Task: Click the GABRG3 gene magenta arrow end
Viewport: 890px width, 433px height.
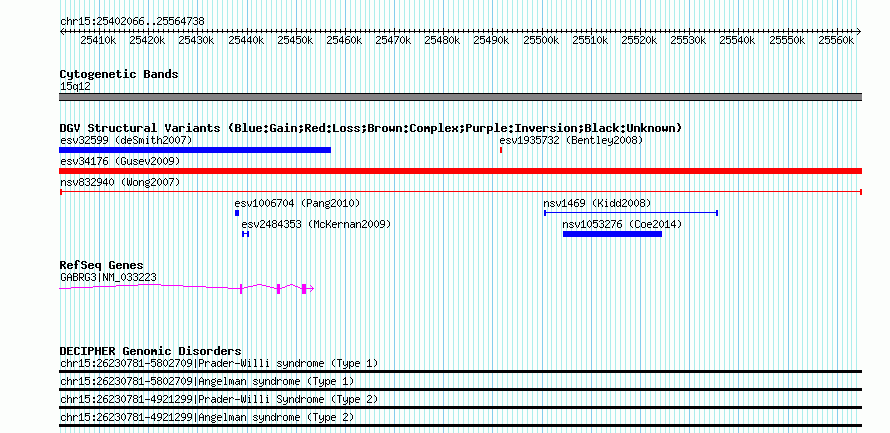Action: coord(310,289)
